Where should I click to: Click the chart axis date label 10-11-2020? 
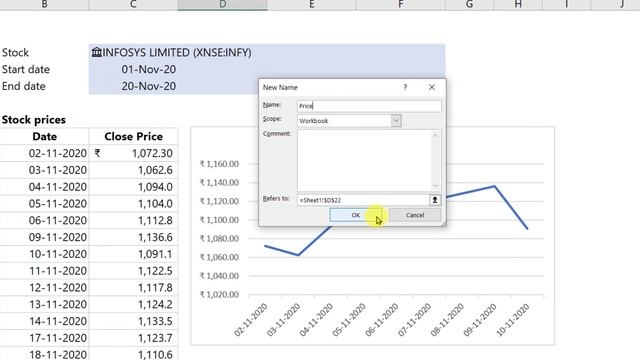[512, 320]
